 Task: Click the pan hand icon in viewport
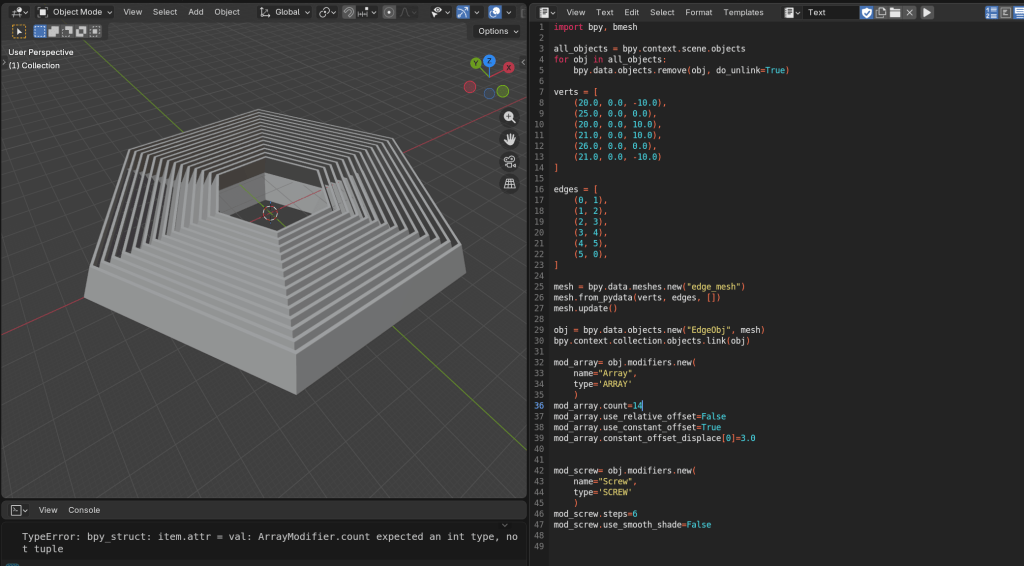[510, 139]
